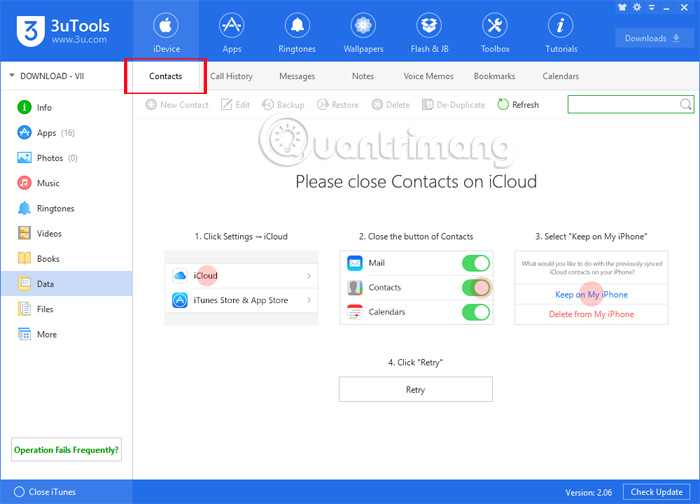Collapse the DOWNLOAD - VII device tree
The image size is (700, 504).
(12, 75)
